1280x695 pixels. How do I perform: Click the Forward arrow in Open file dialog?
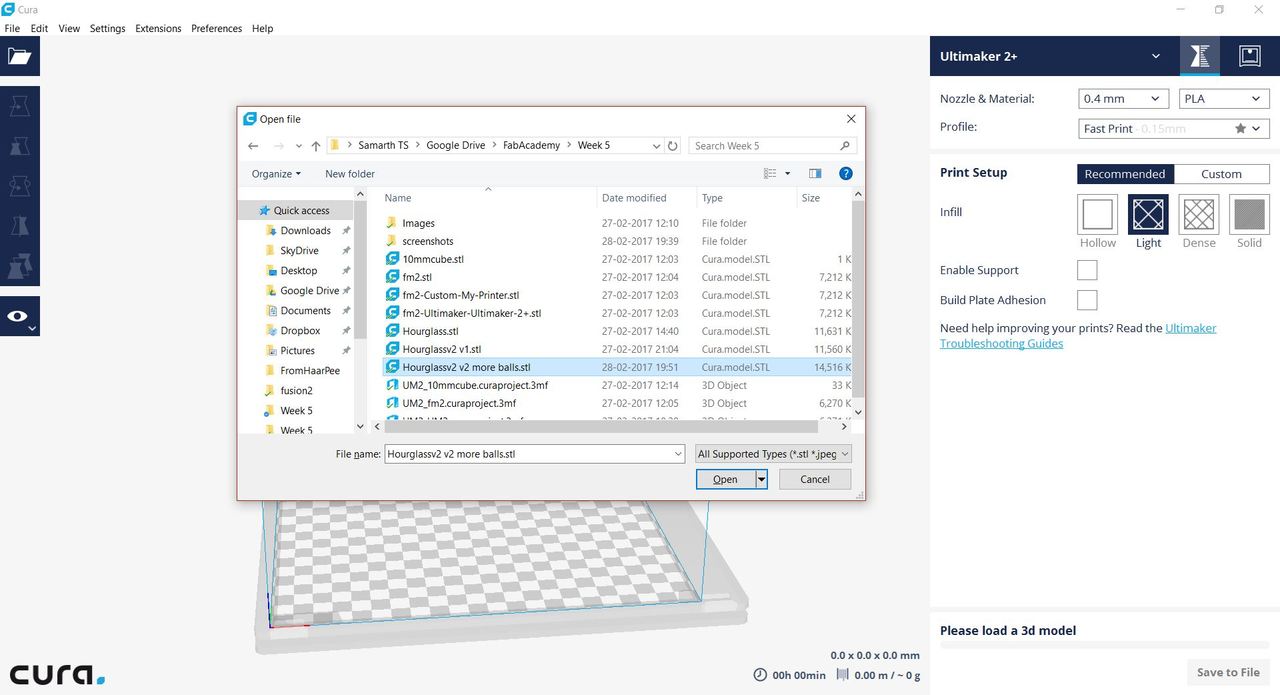click(279, 146)
